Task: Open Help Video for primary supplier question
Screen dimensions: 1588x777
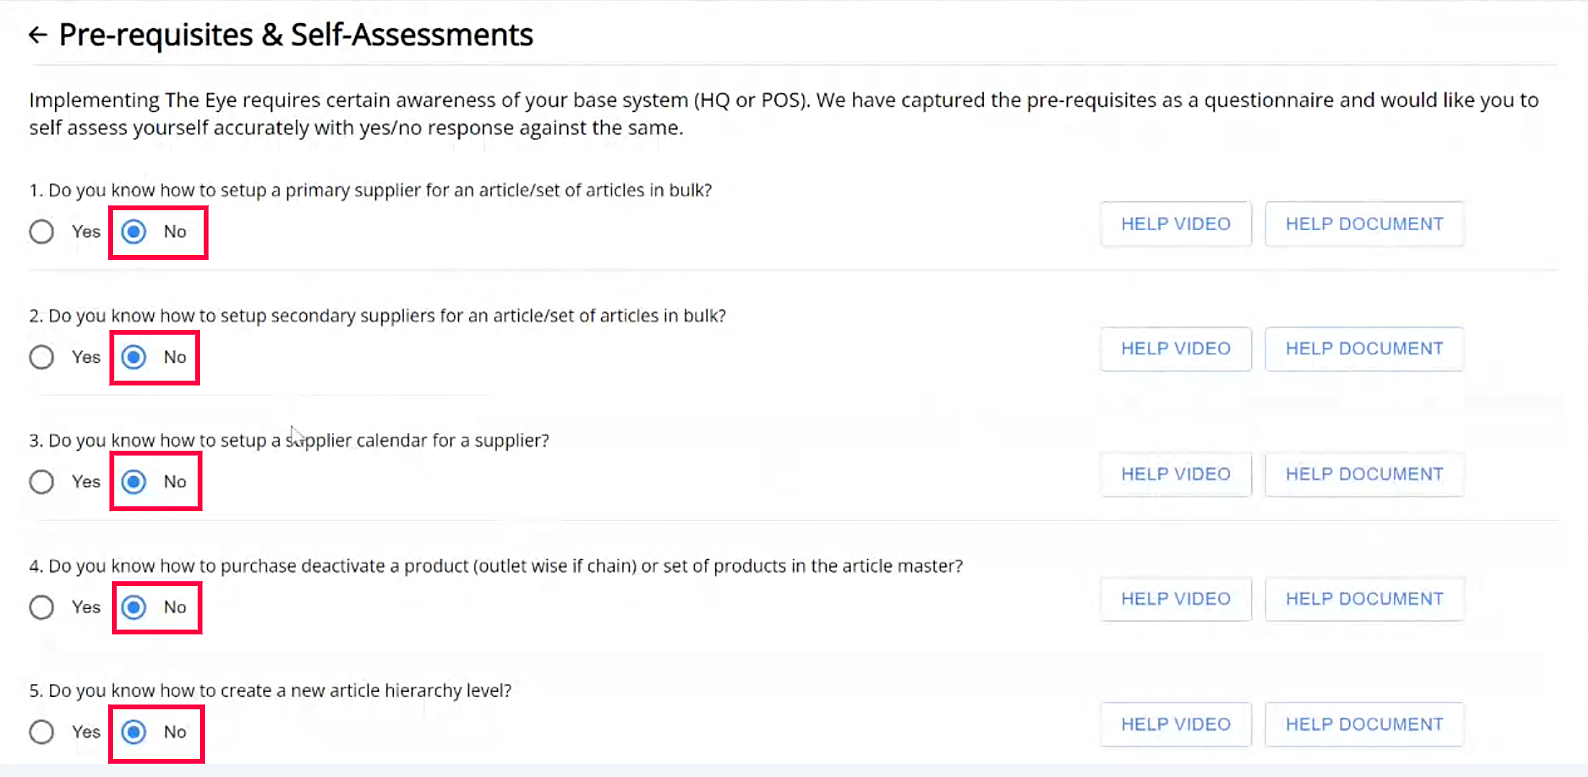Action: click(1175, 224)
